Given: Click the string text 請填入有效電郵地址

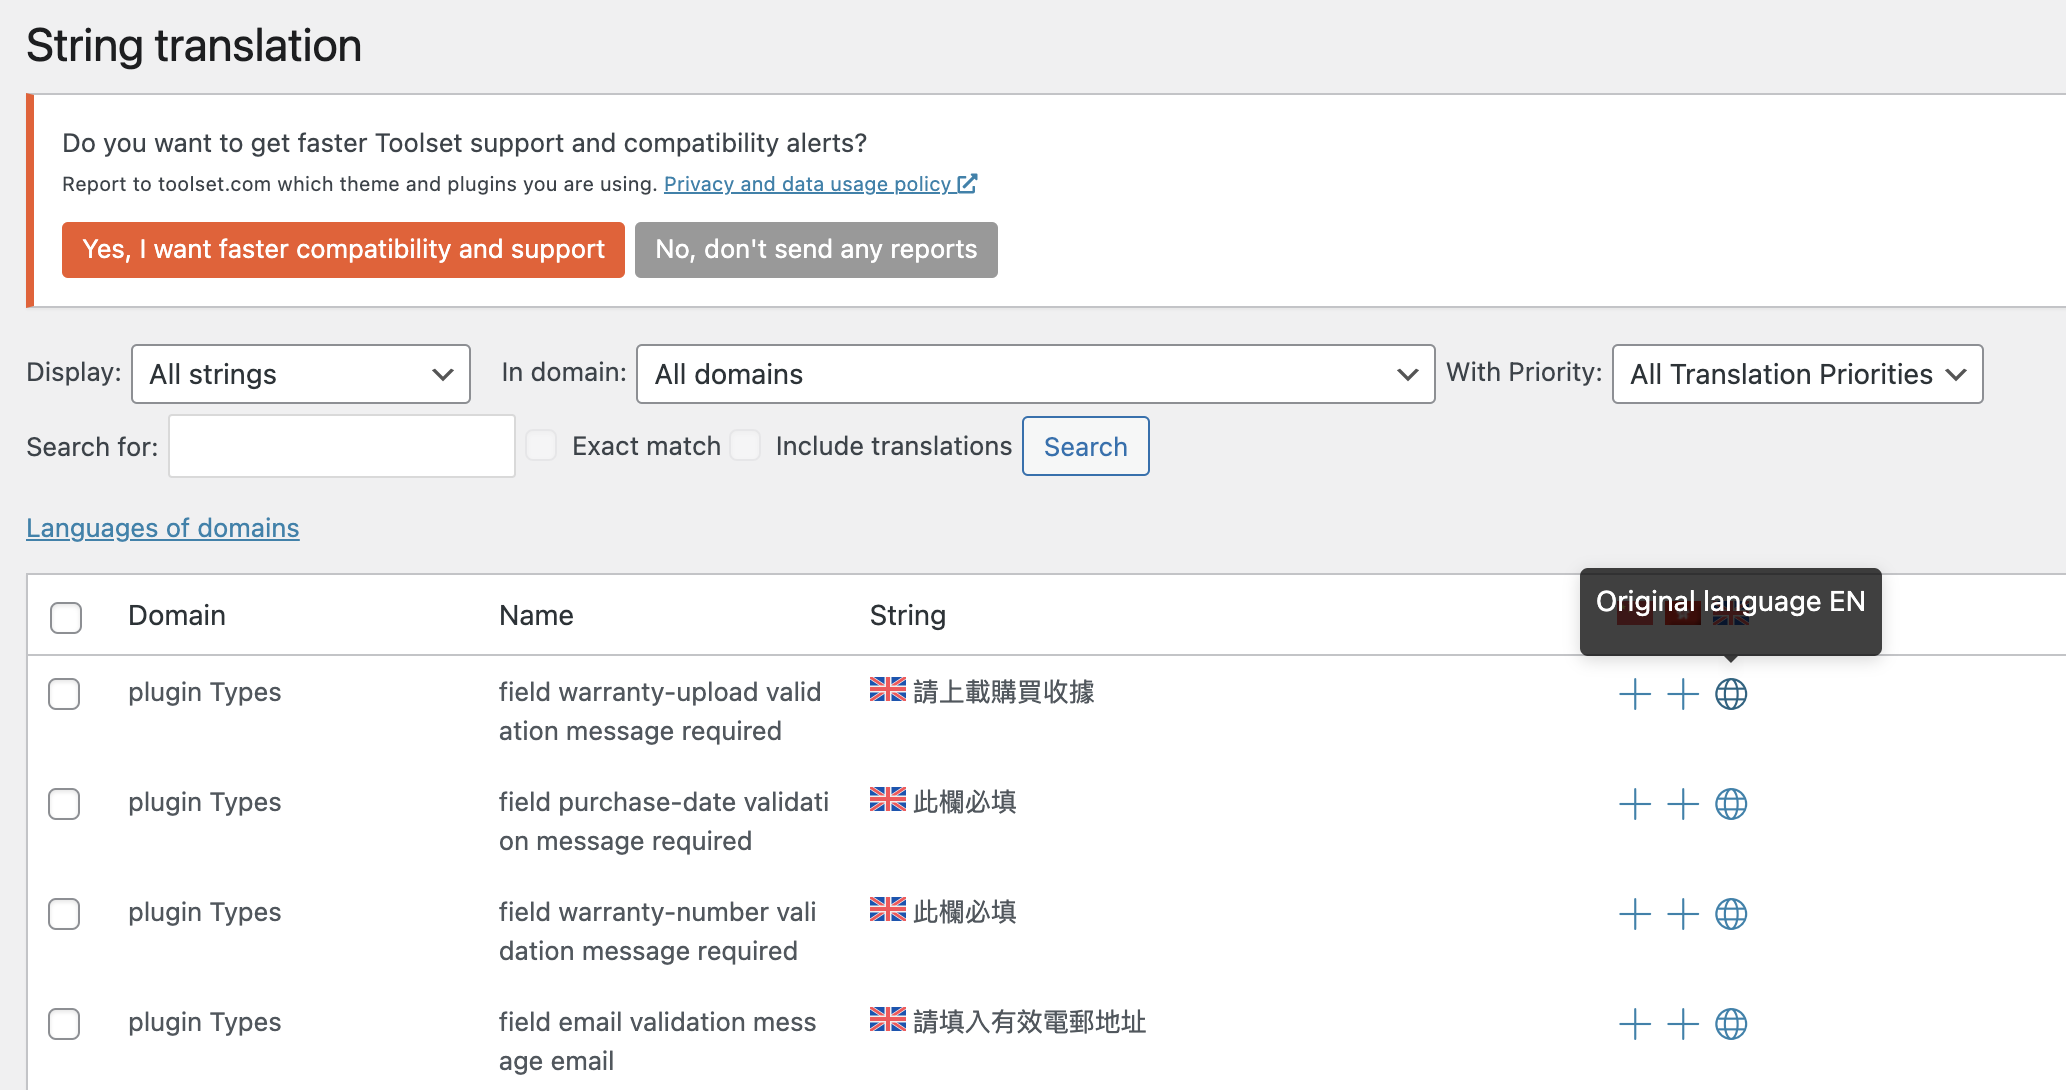Looking at the screenshot, I should tap(1029, 1021).
